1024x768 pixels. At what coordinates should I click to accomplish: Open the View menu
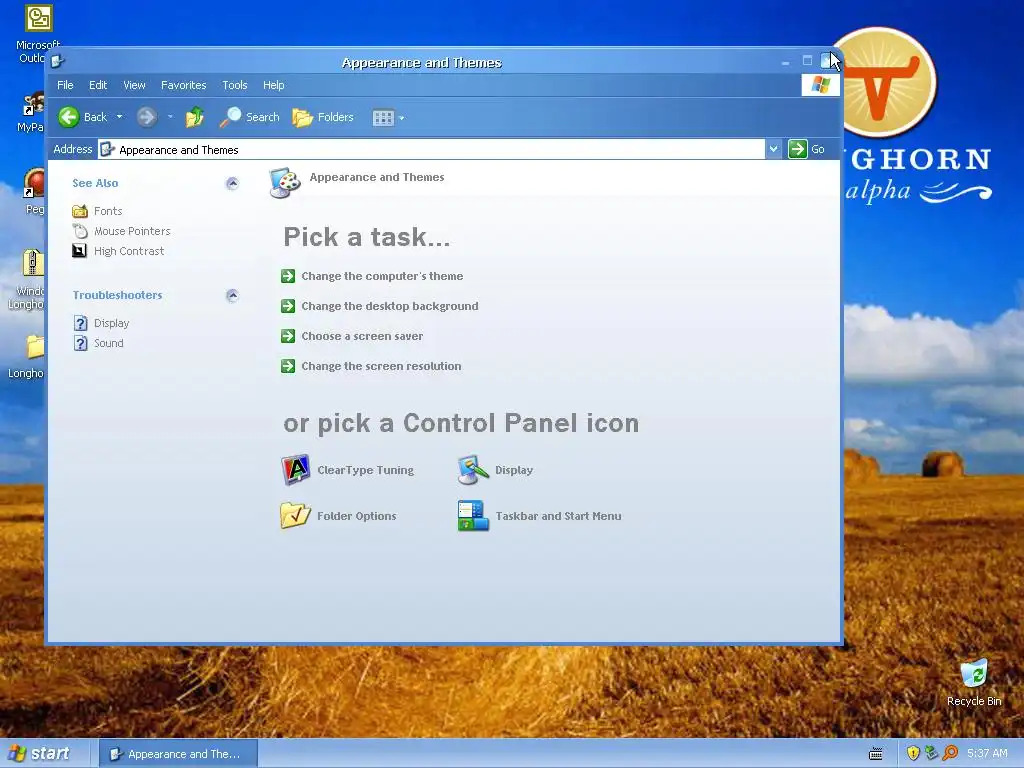coord(135,85)
